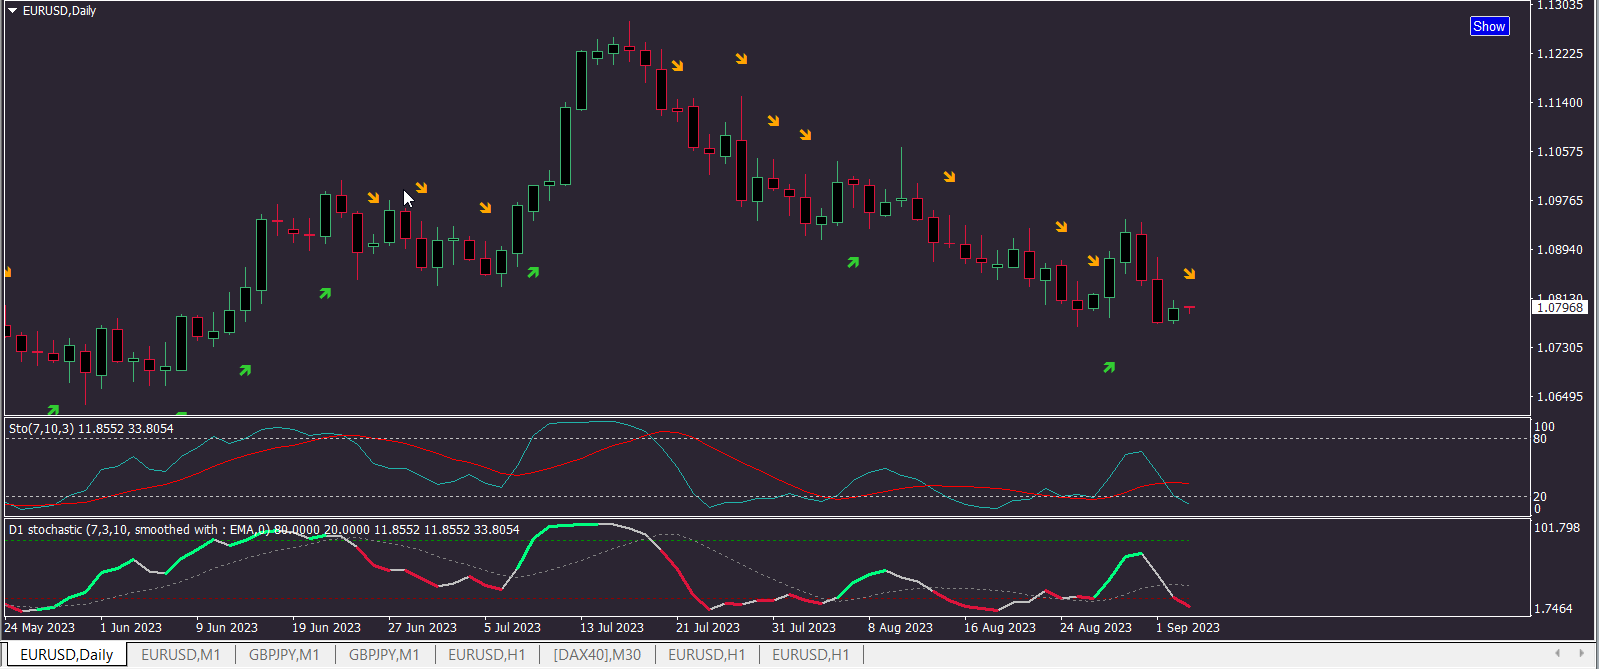
Task: Click the 8 Aug 2023 date label
Action: coord(900,628)
